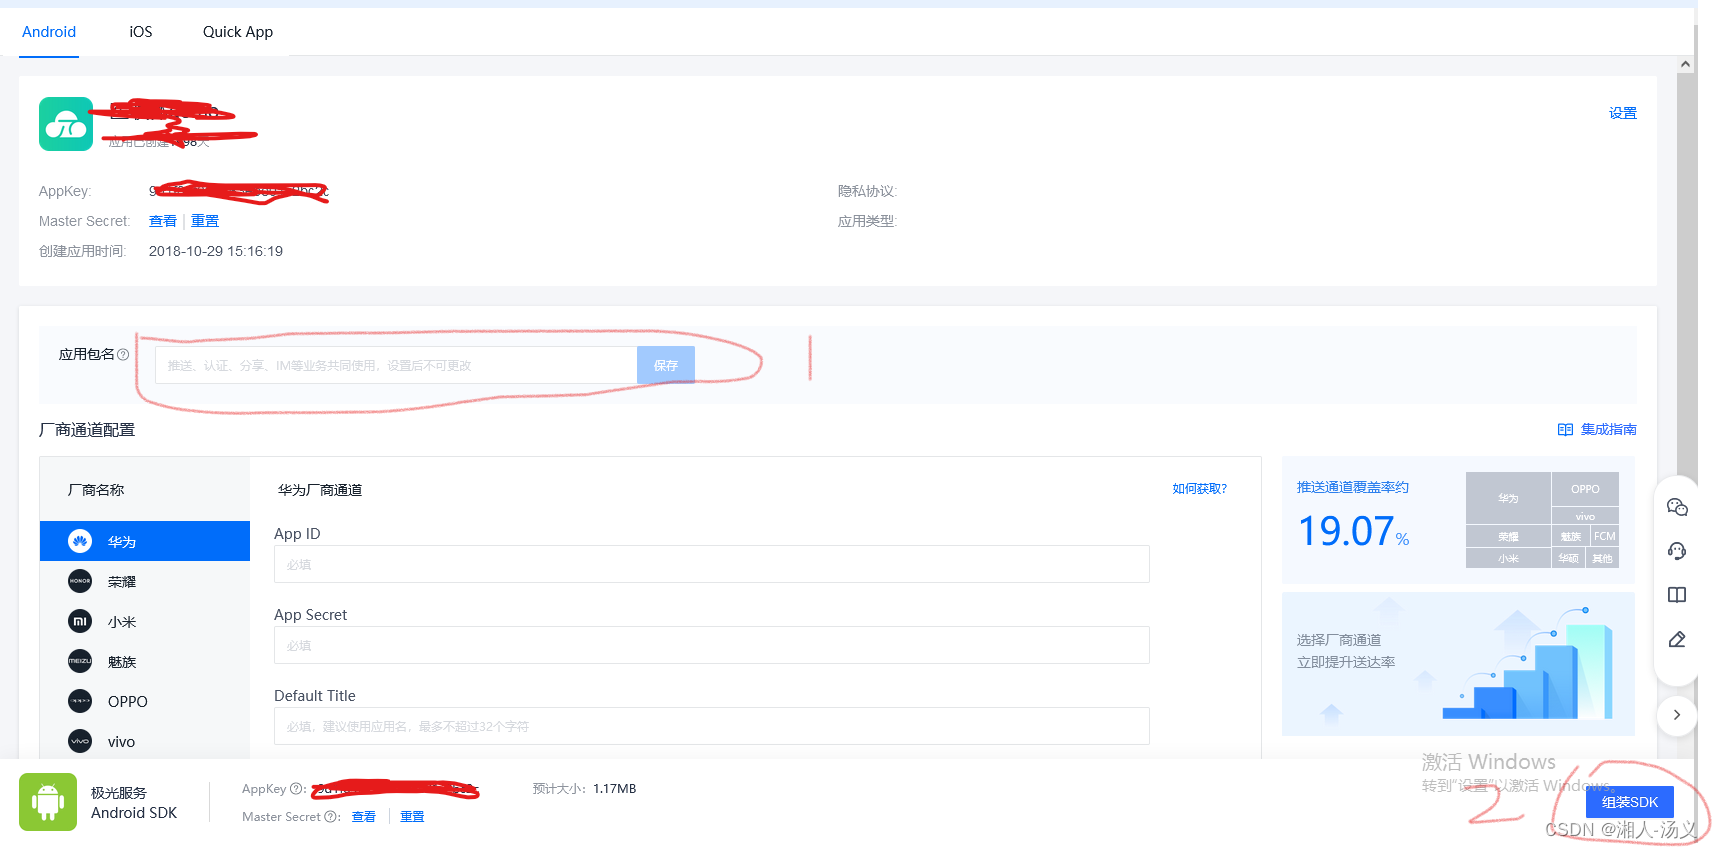Open the feedback pencil floating icon
Viewport: 1713px width, 848px height.
pos(1677,639)
